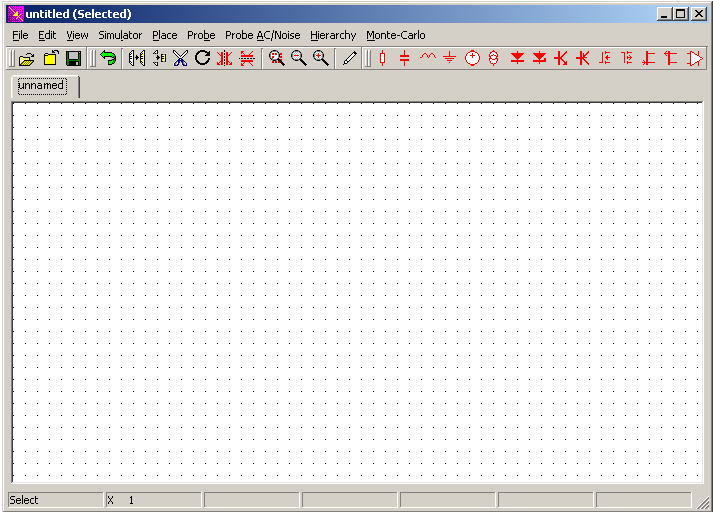This screenshot has width=713, height=512.
Task: Close the untitled schematic window
Action: pos(699,14)
